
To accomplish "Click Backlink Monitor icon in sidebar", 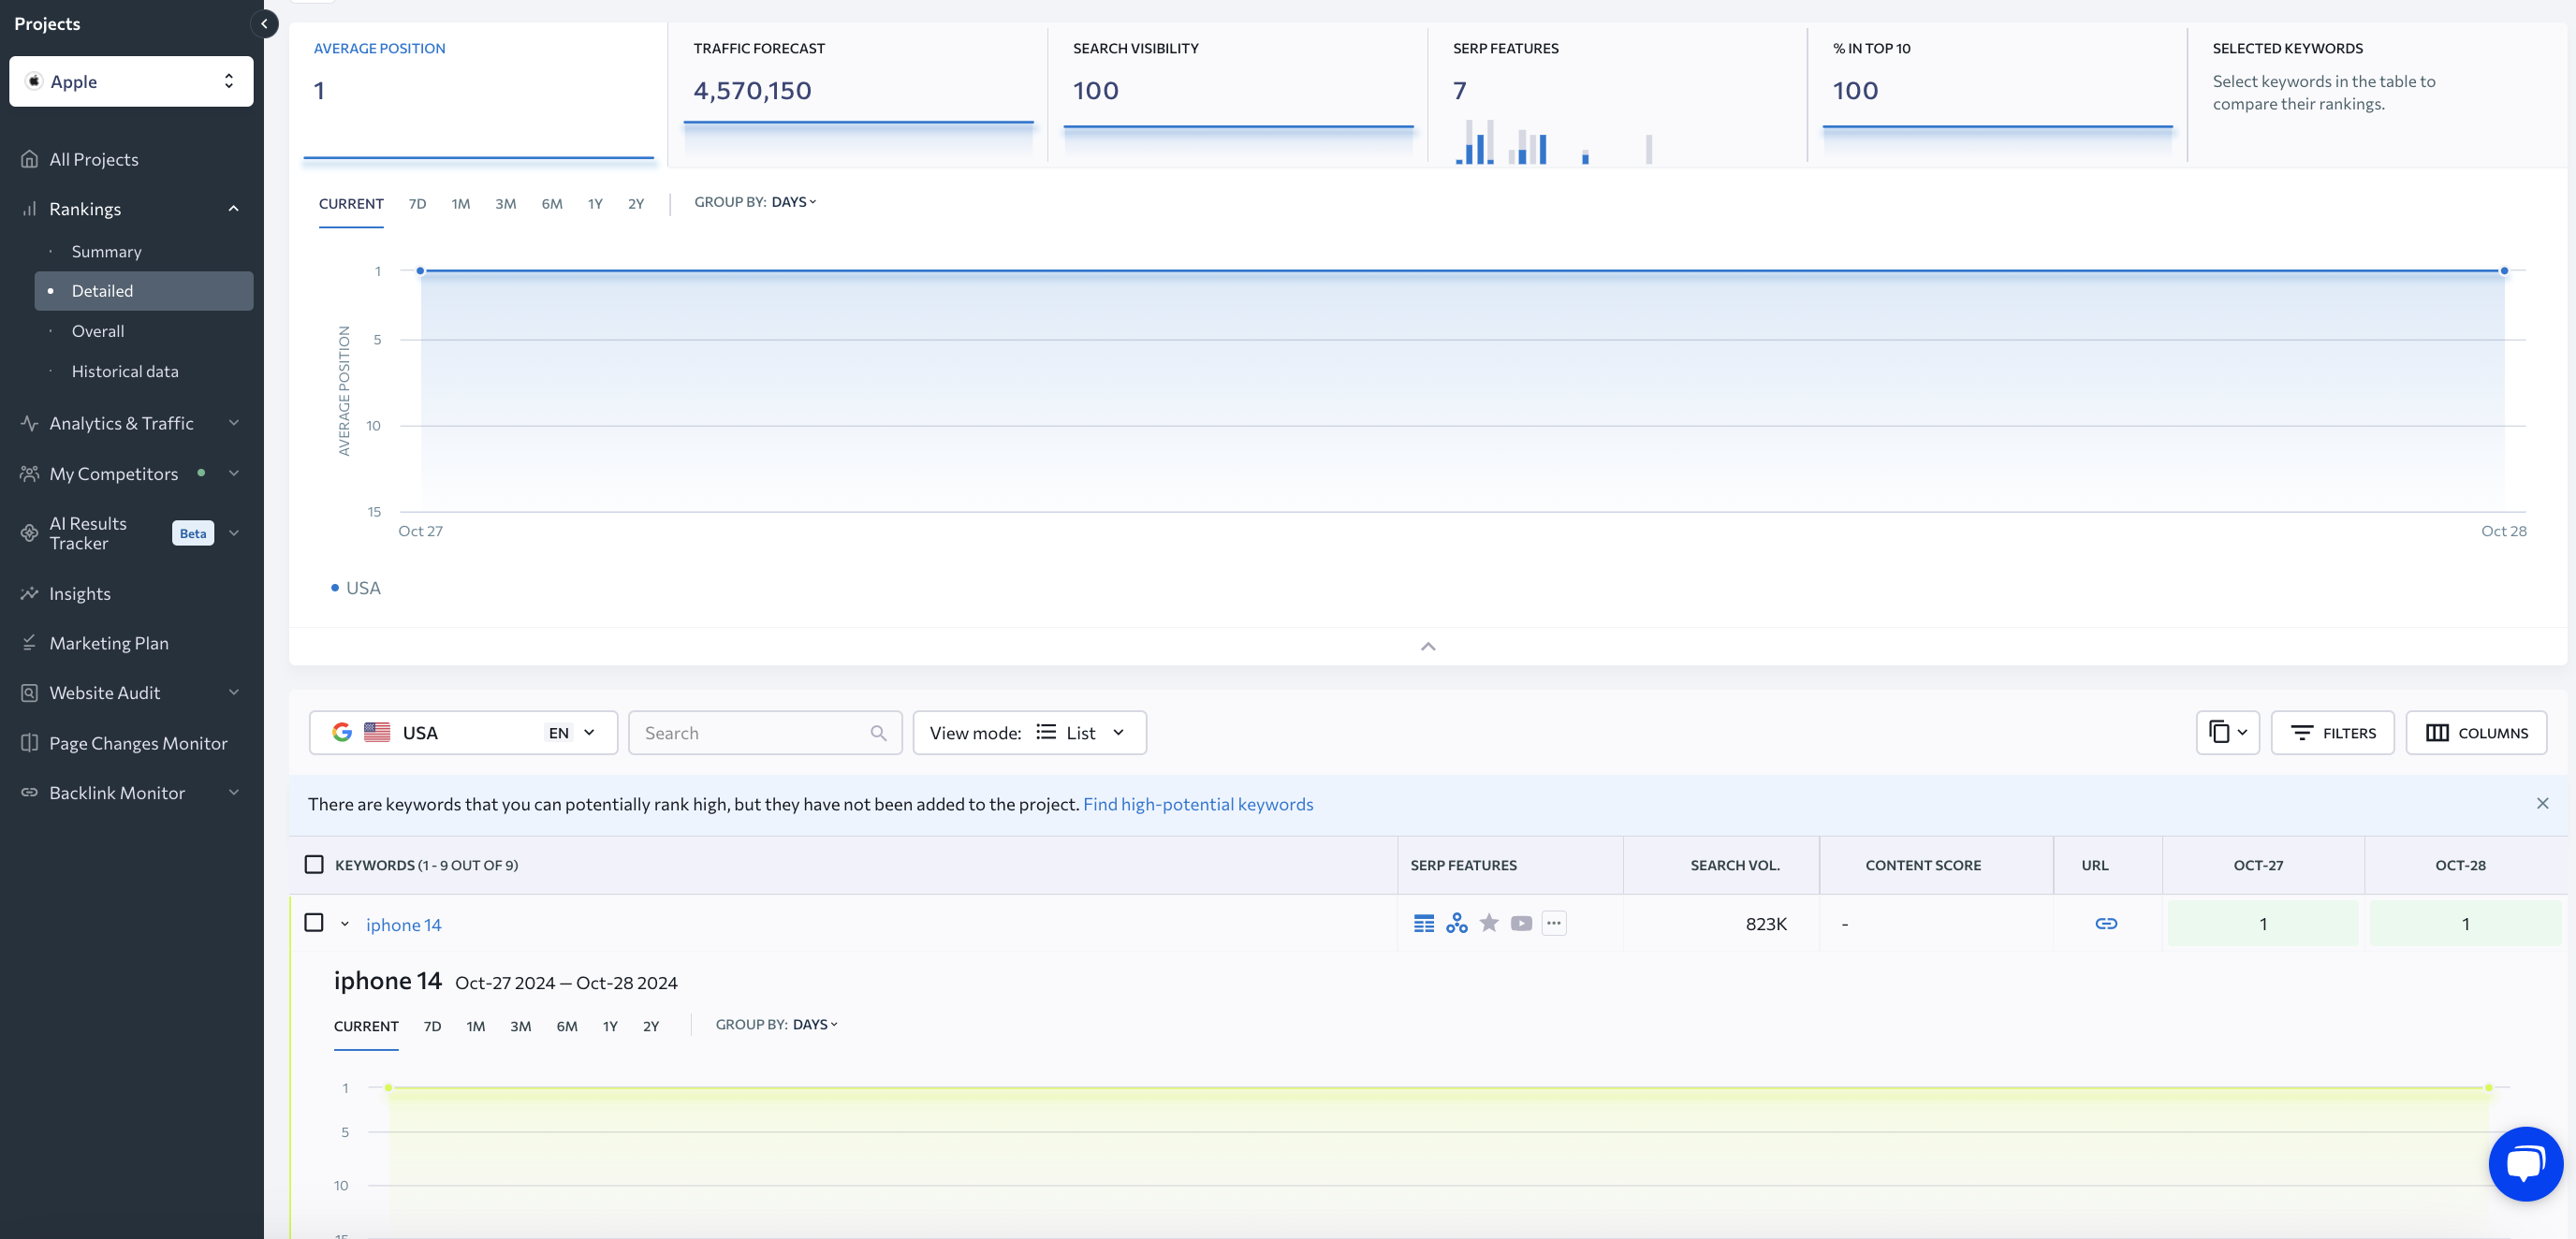I will pos(28,794).
